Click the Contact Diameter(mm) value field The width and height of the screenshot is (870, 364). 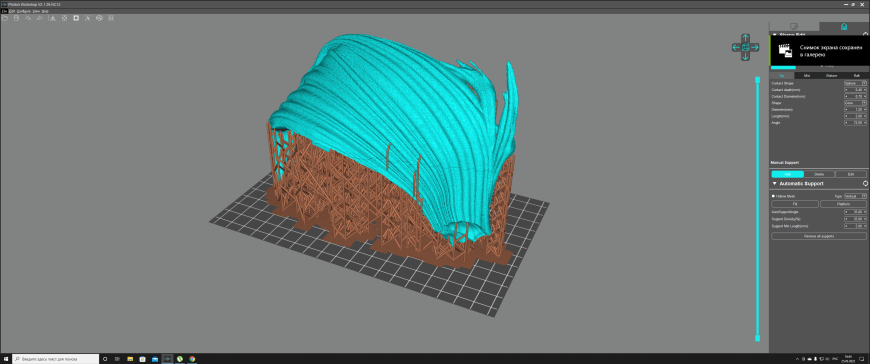(855, 97)
